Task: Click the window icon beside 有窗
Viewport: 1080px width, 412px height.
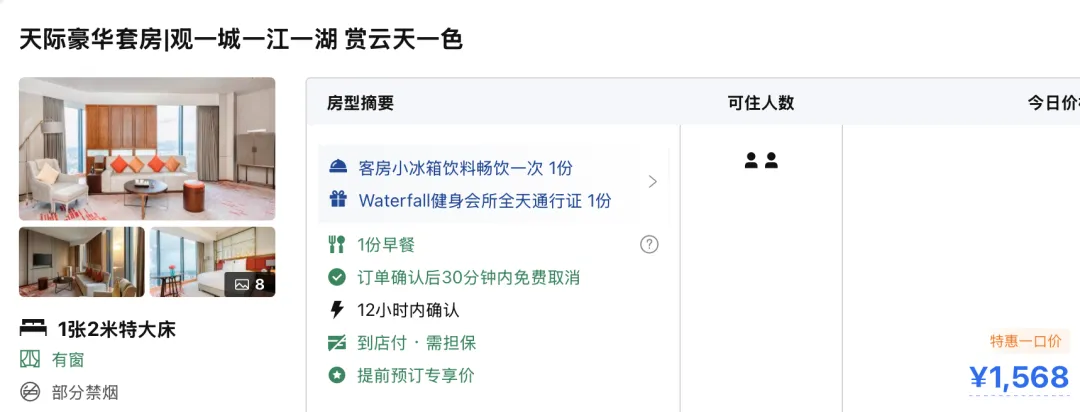Action: coord(31,359)
